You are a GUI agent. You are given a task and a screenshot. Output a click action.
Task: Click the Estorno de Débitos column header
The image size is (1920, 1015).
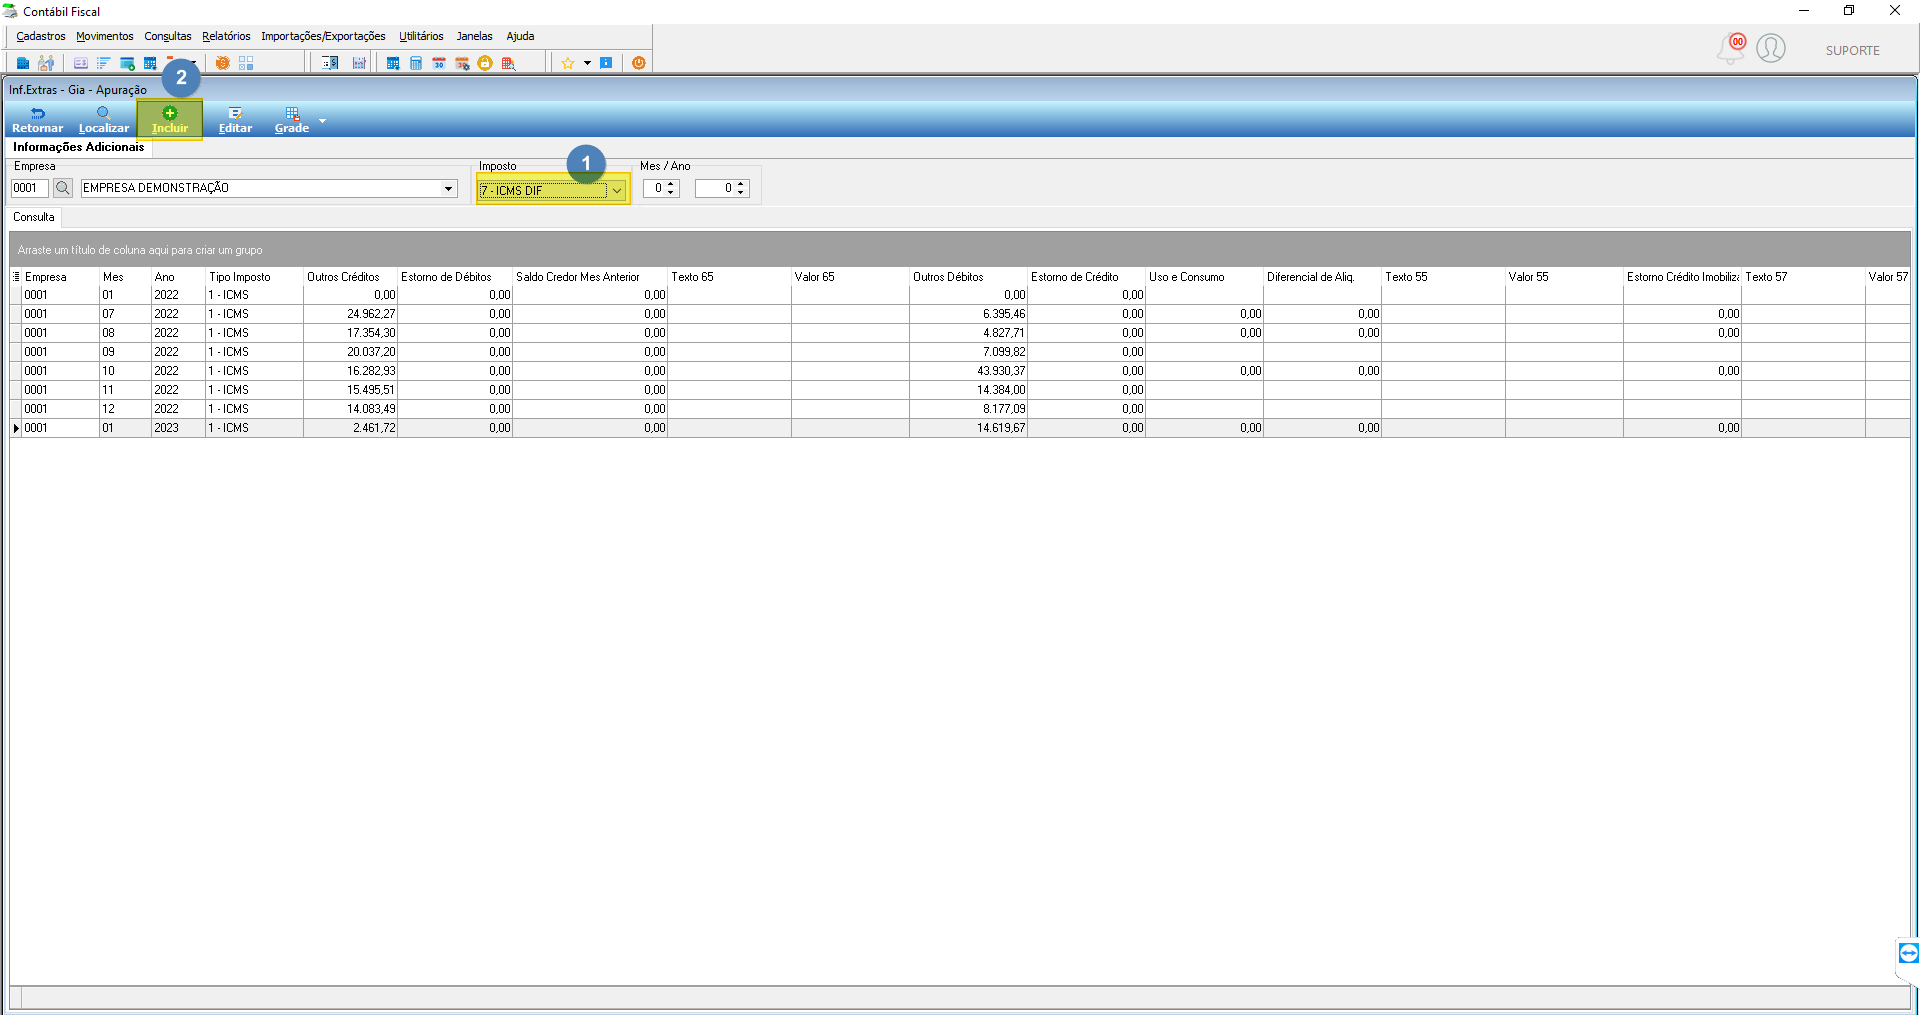[455, 277]
